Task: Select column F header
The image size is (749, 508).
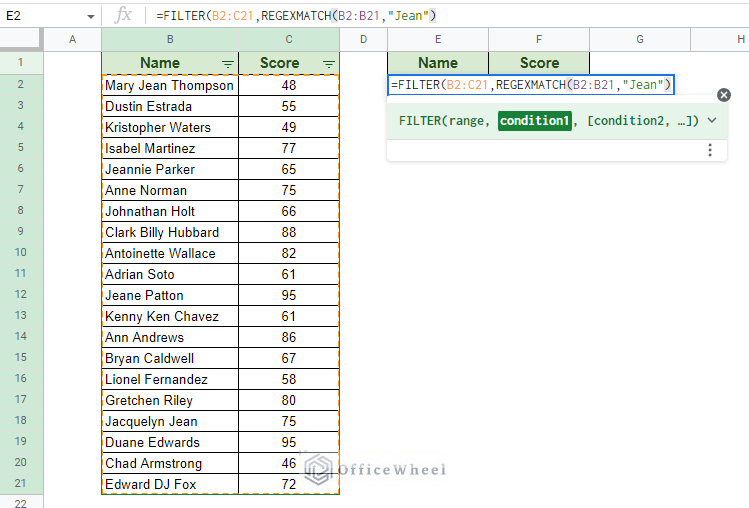Action: pyautogui.click(x=539, y=39)
